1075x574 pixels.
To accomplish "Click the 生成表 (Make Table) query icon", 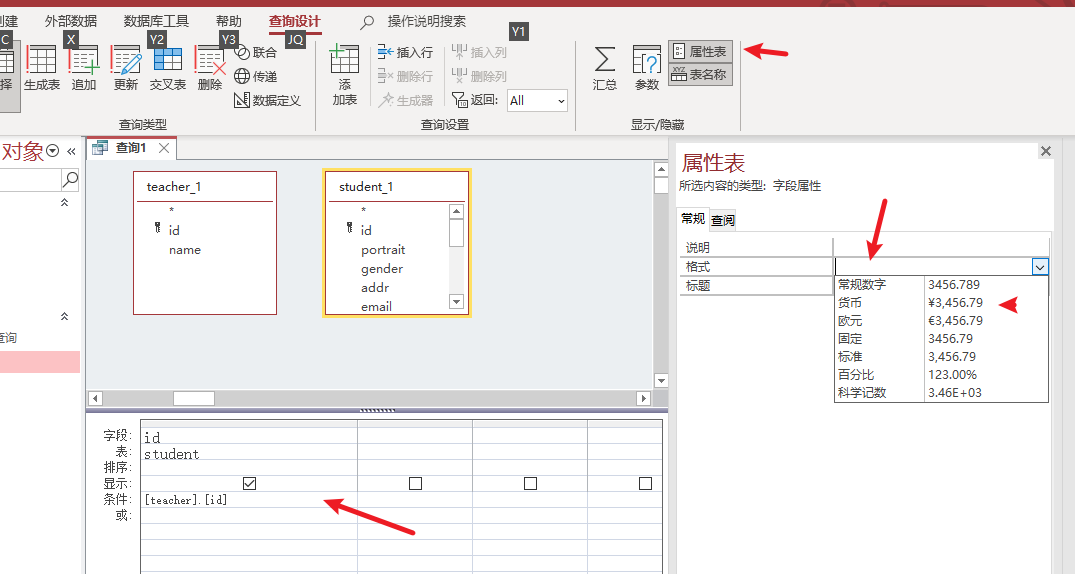I will point(41,67).
